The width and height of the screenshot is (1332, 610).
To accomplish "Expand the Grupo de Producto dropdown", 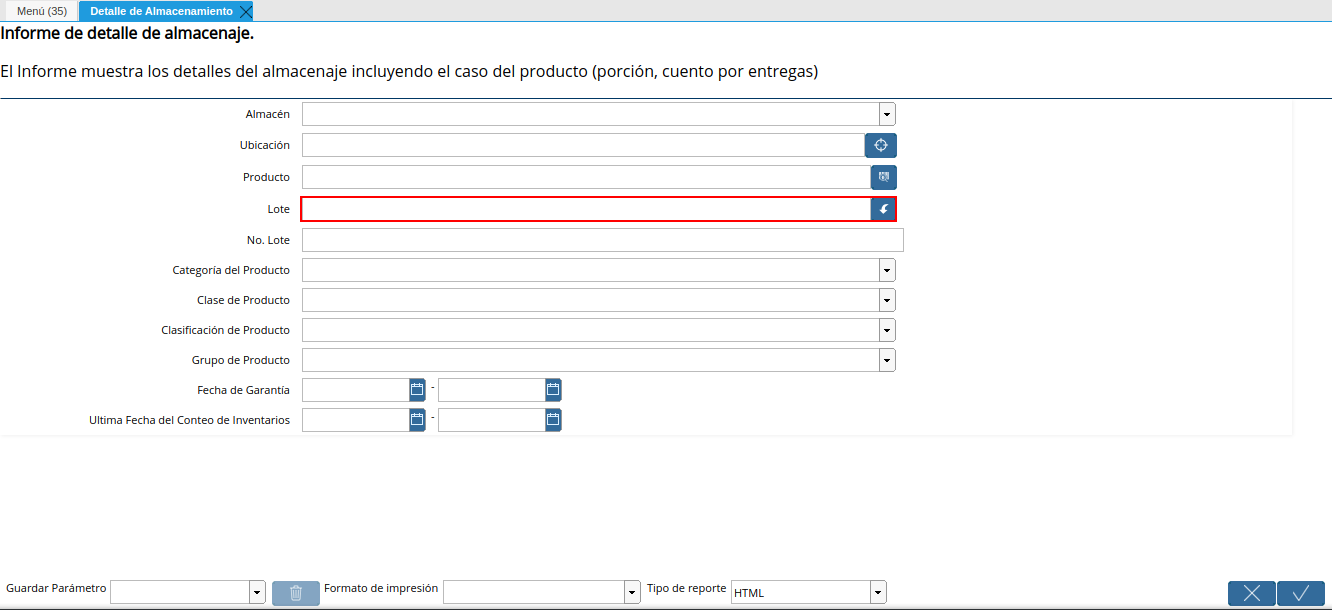I will pyautogui.click(x=886, y=359).
